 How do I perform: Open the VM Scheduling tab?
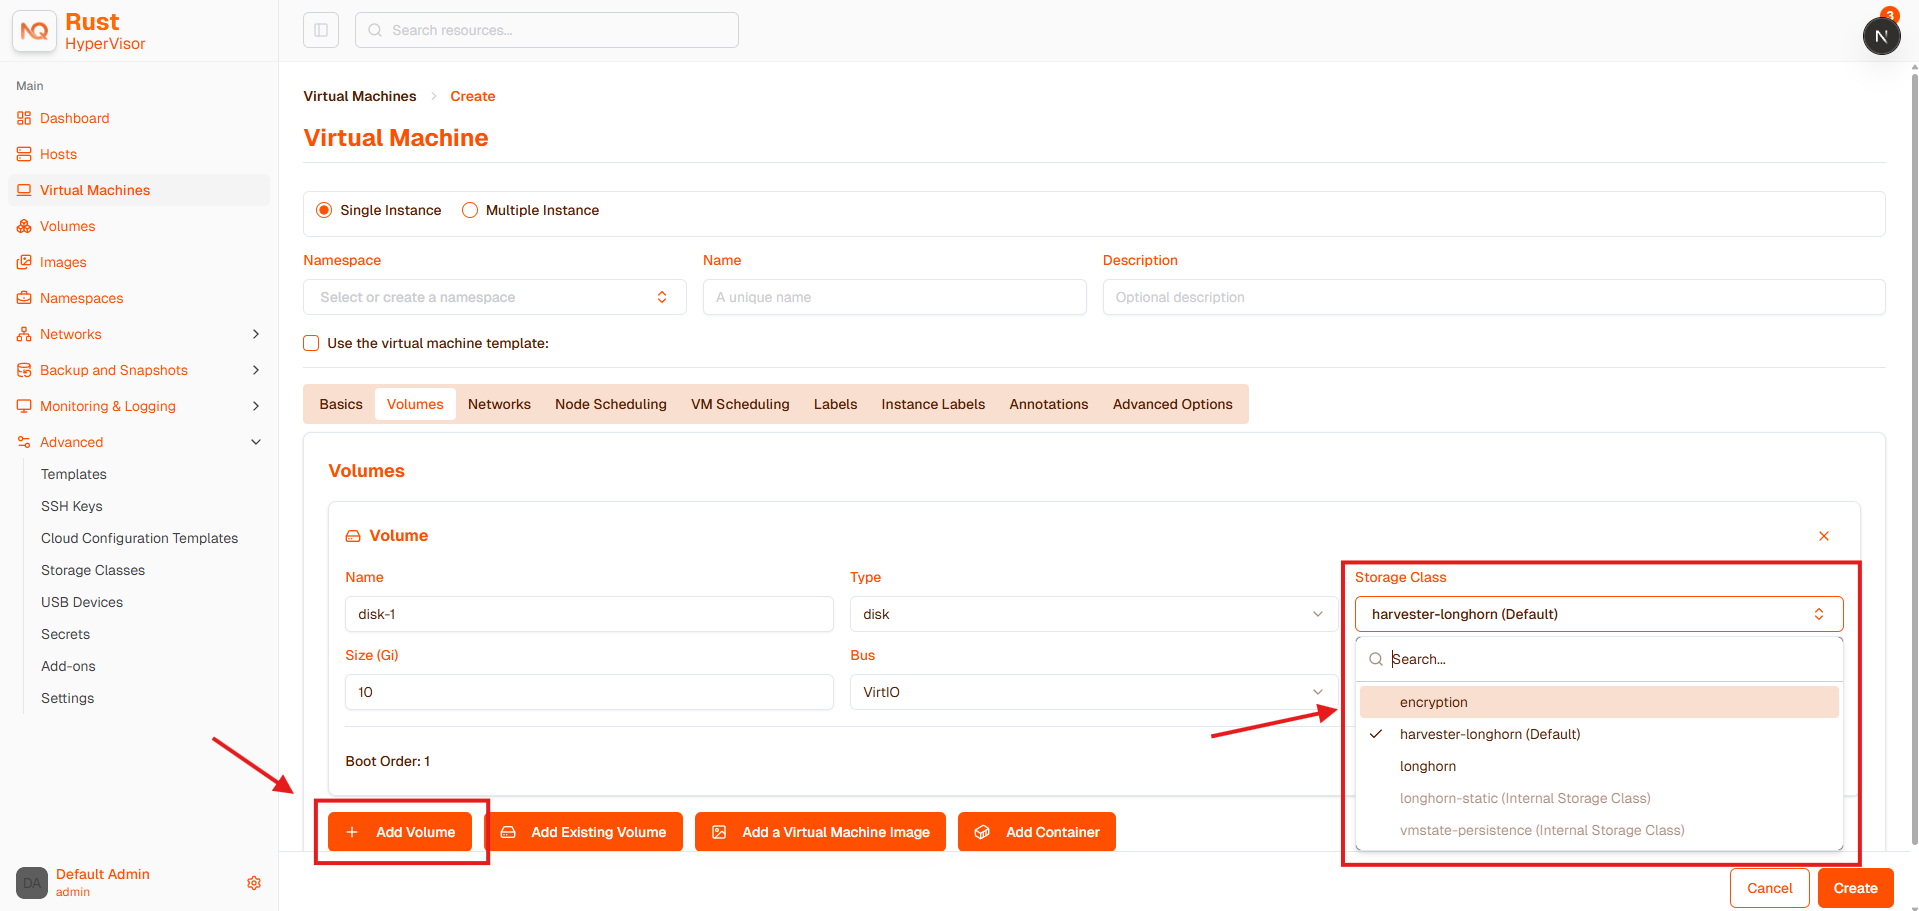pos(740,404)
